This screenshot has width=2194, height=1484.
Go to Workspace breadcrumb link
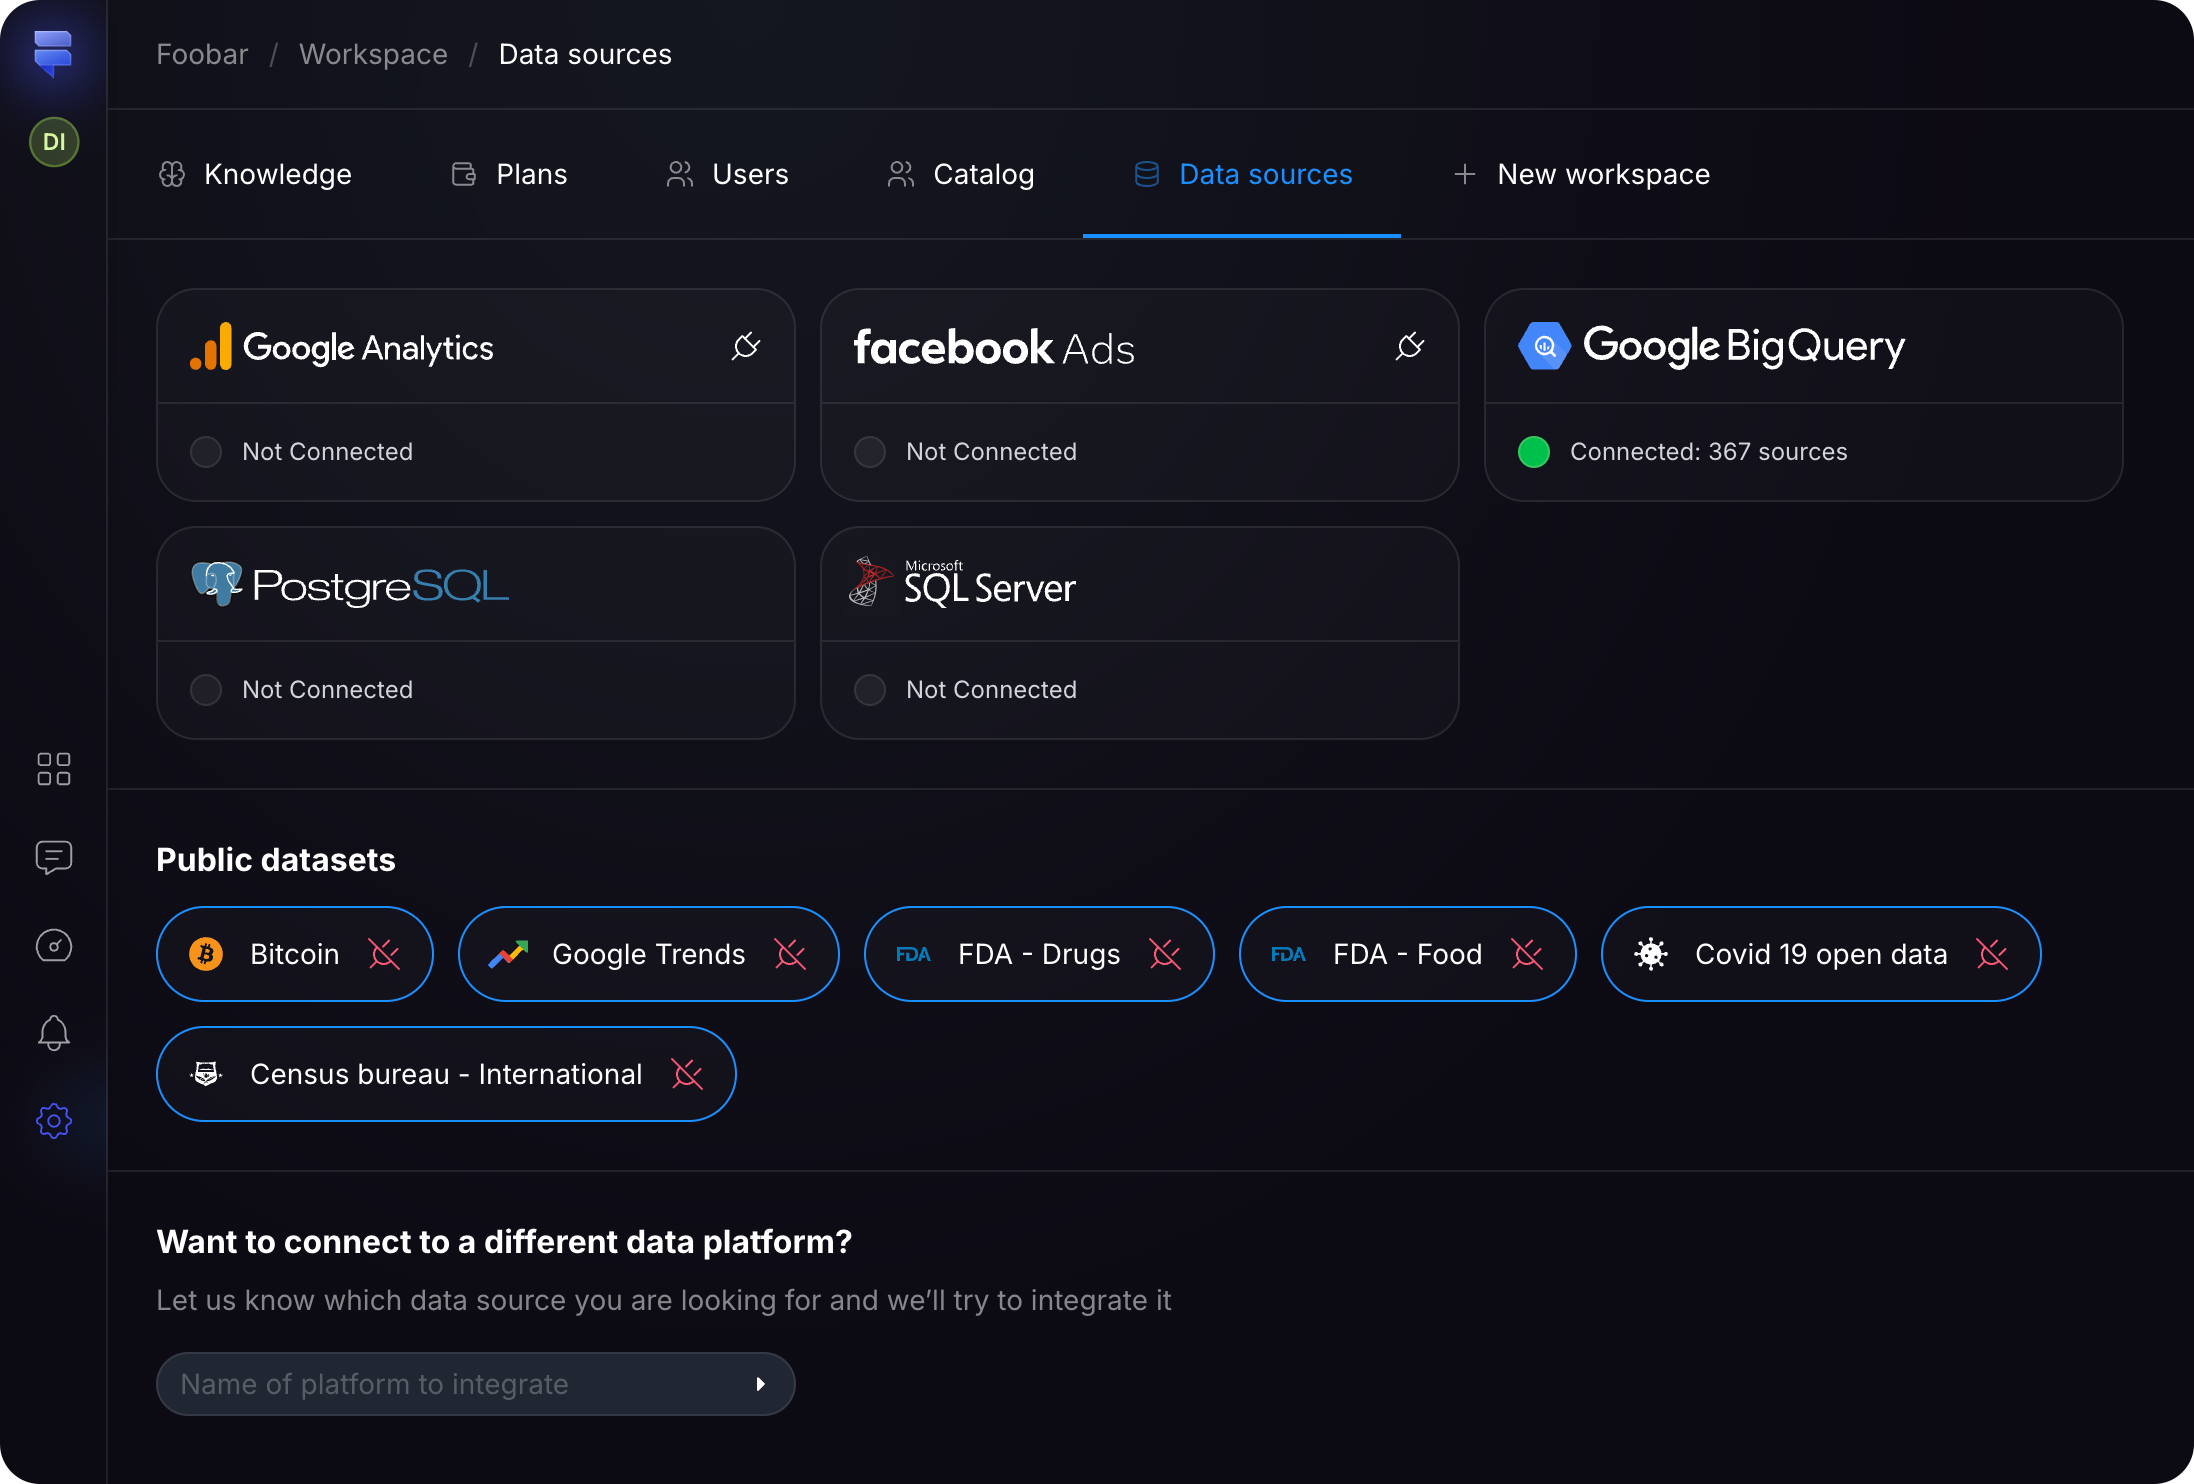coord(373,54)
